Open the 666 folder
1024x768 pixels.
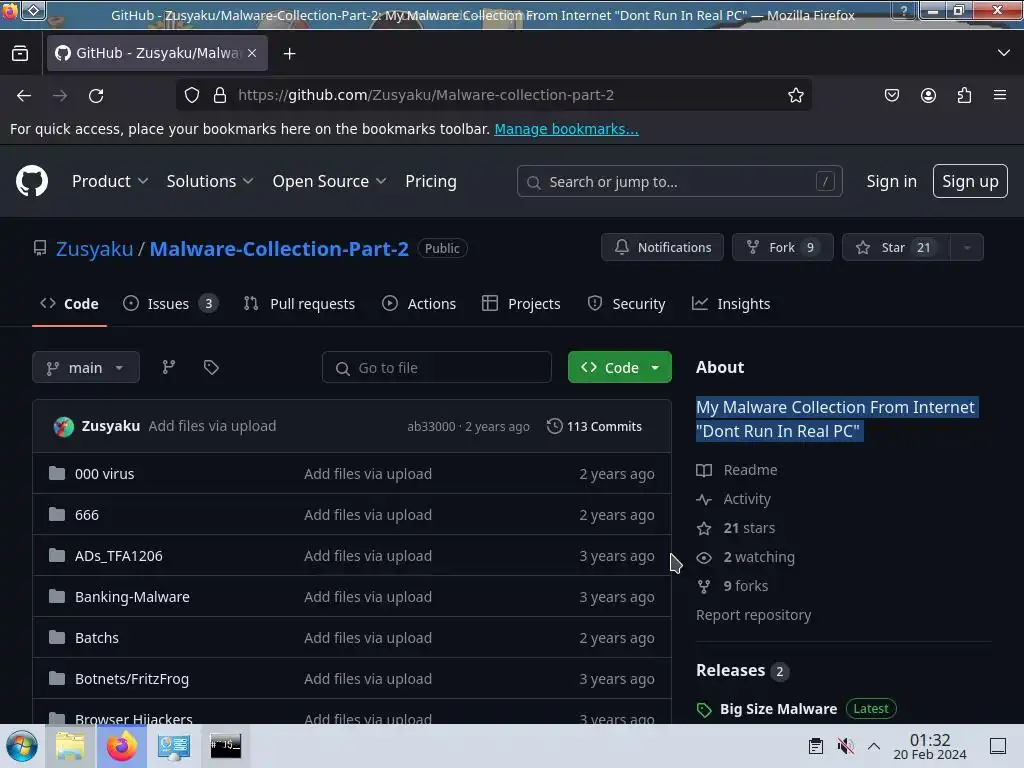click(87, 515)
